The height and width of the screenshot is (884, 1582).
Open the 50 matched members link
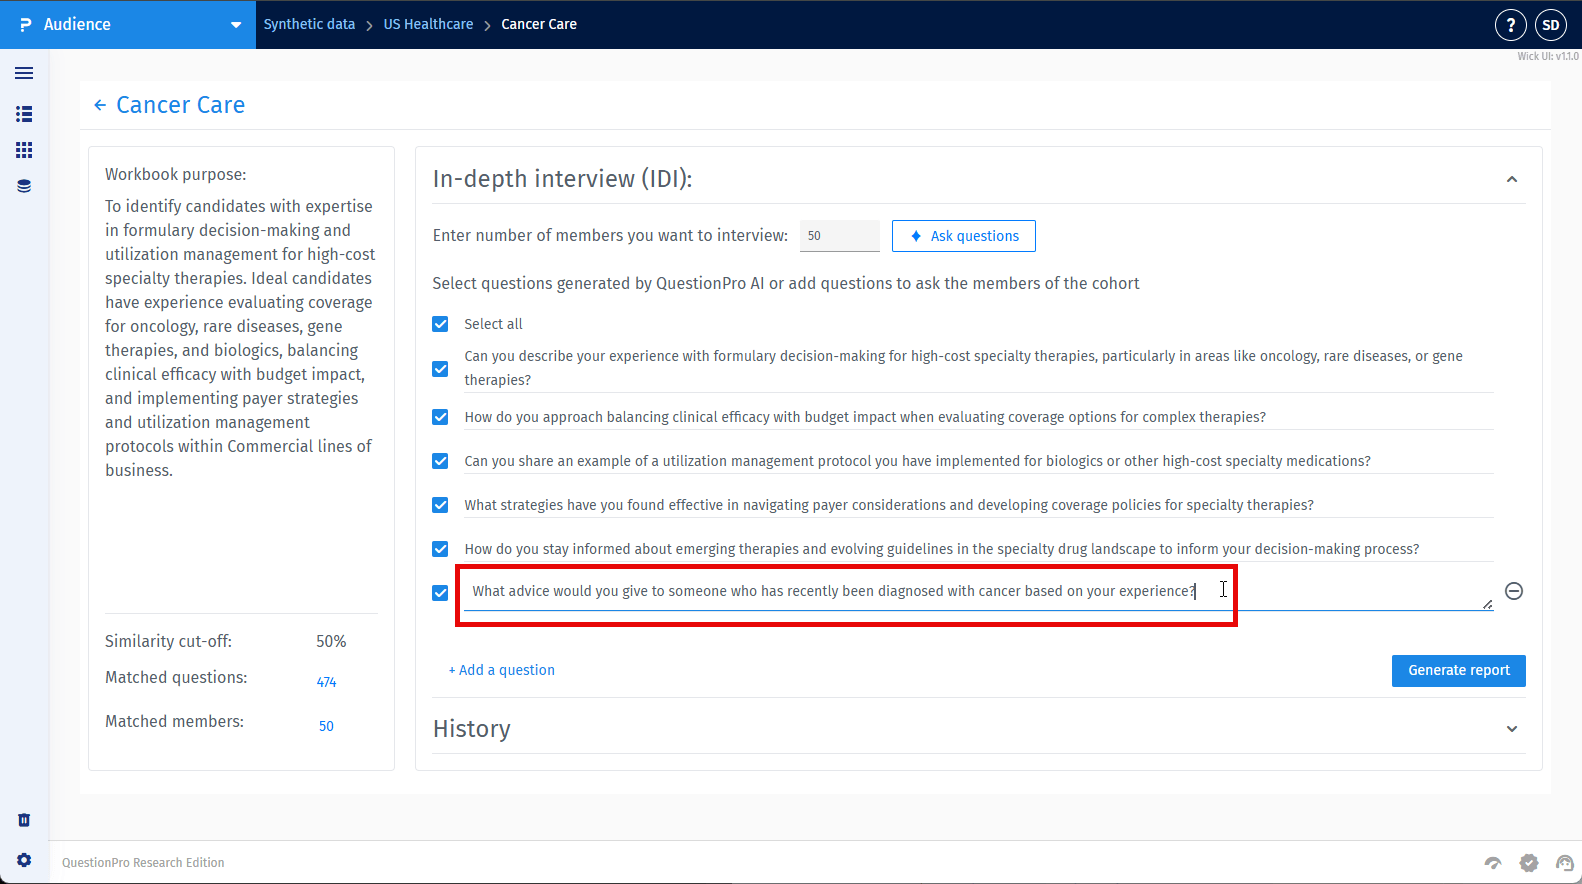click(x=326, y=726)
